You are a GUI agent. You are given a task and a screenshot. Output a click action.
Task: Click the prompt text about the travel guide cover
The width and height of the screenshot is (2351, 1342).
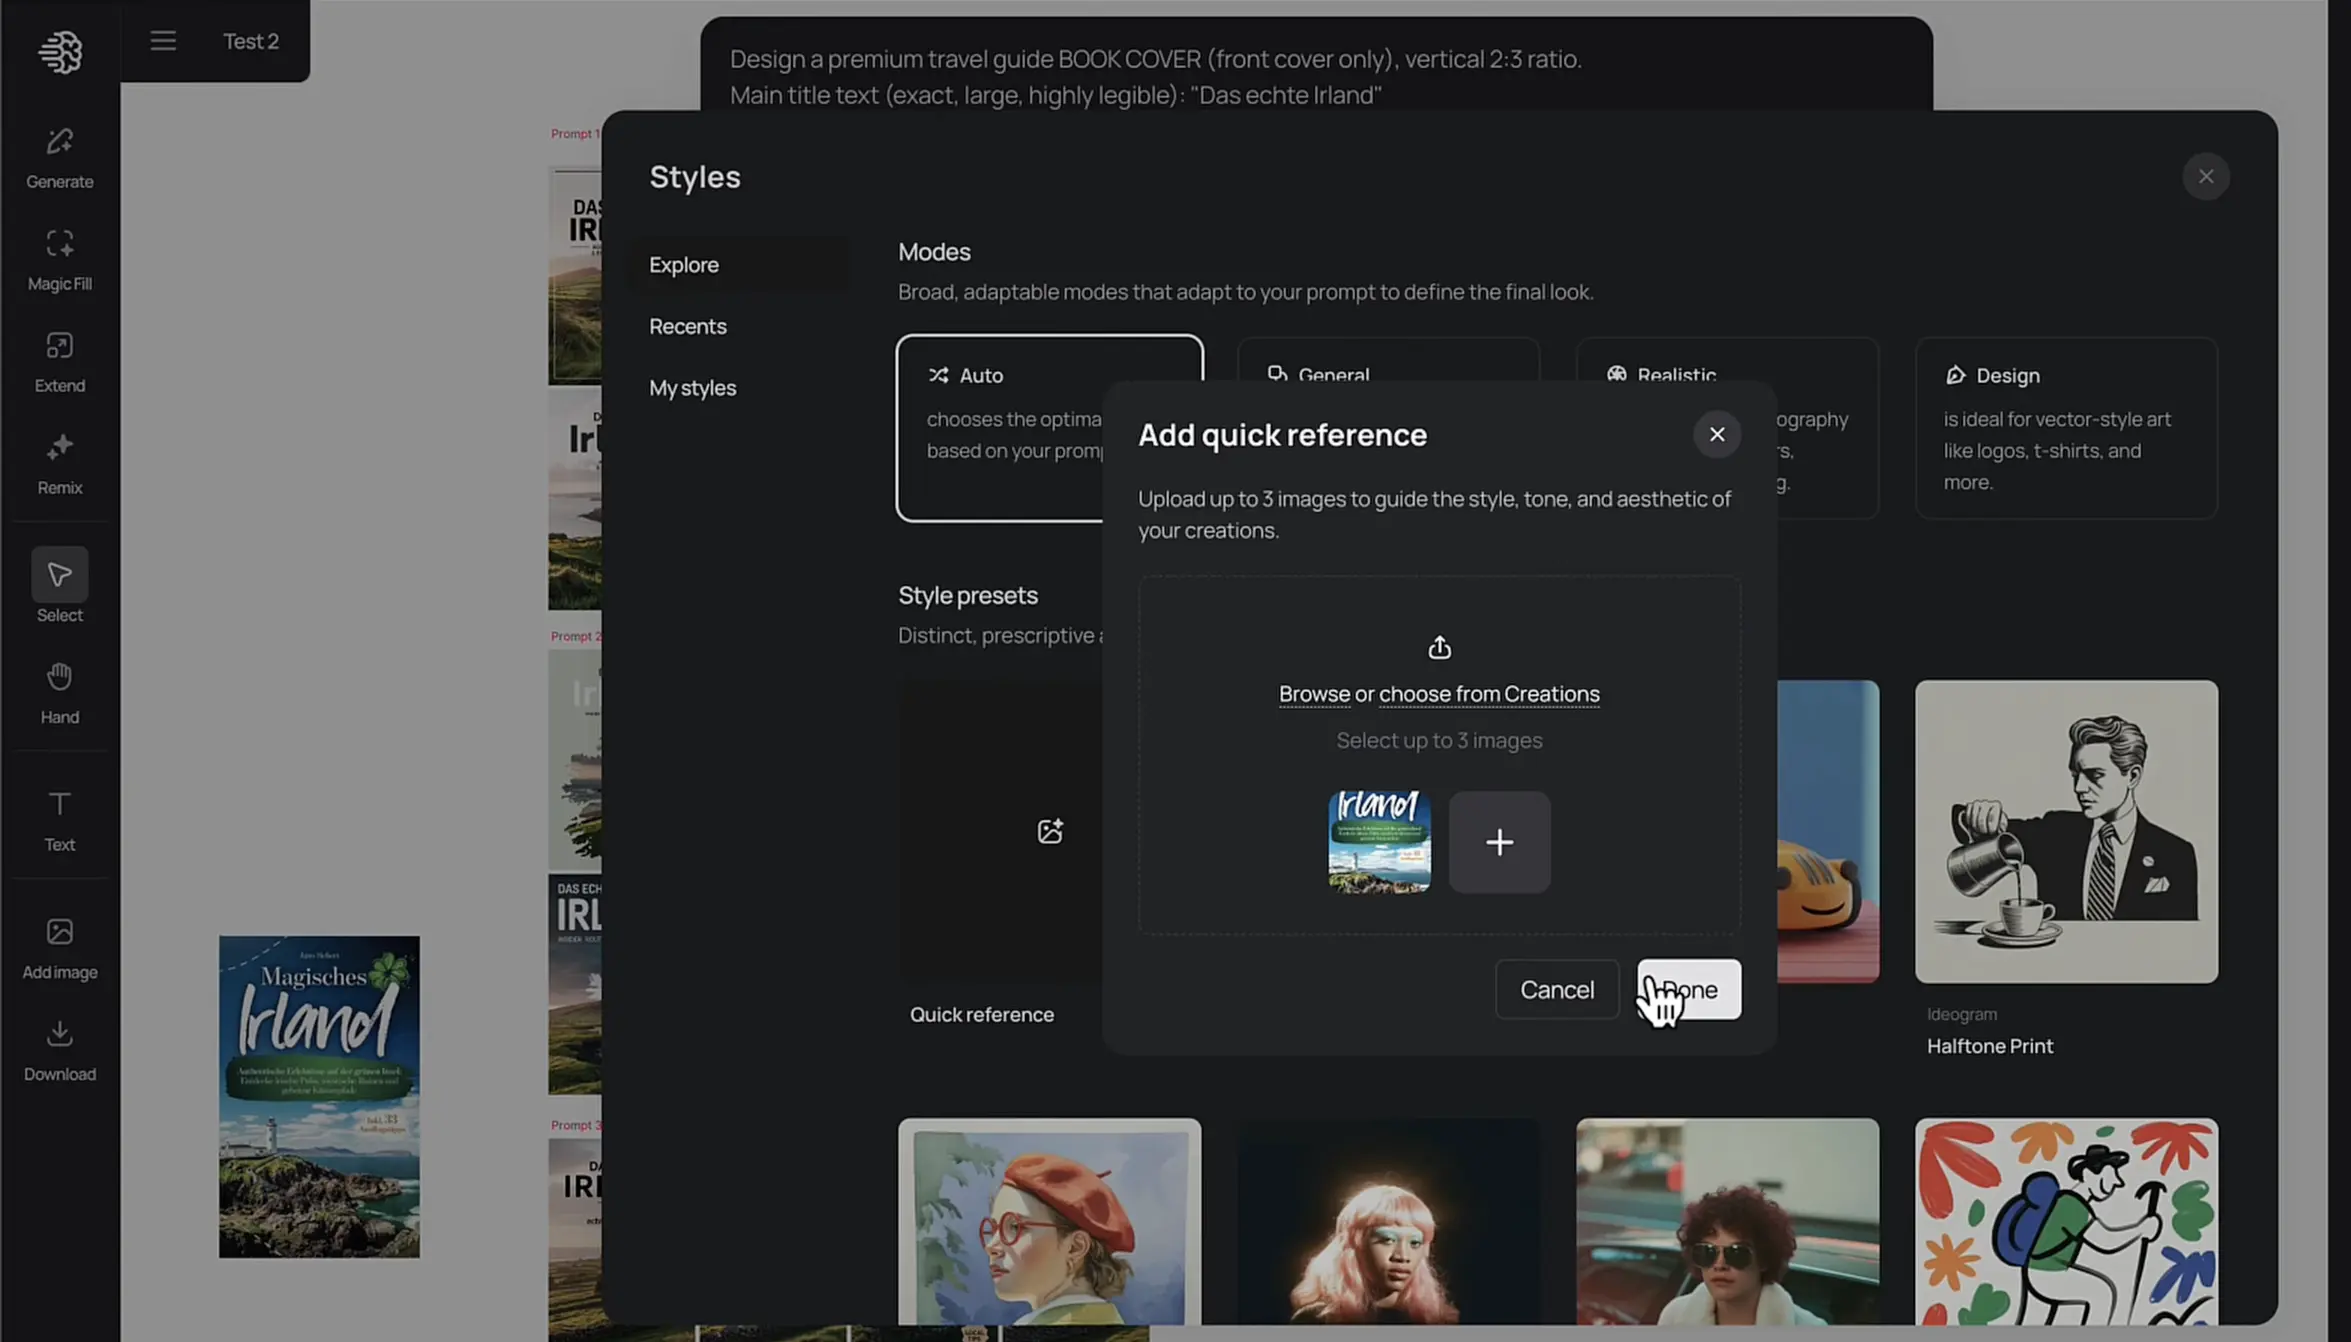pos(1156,77)
